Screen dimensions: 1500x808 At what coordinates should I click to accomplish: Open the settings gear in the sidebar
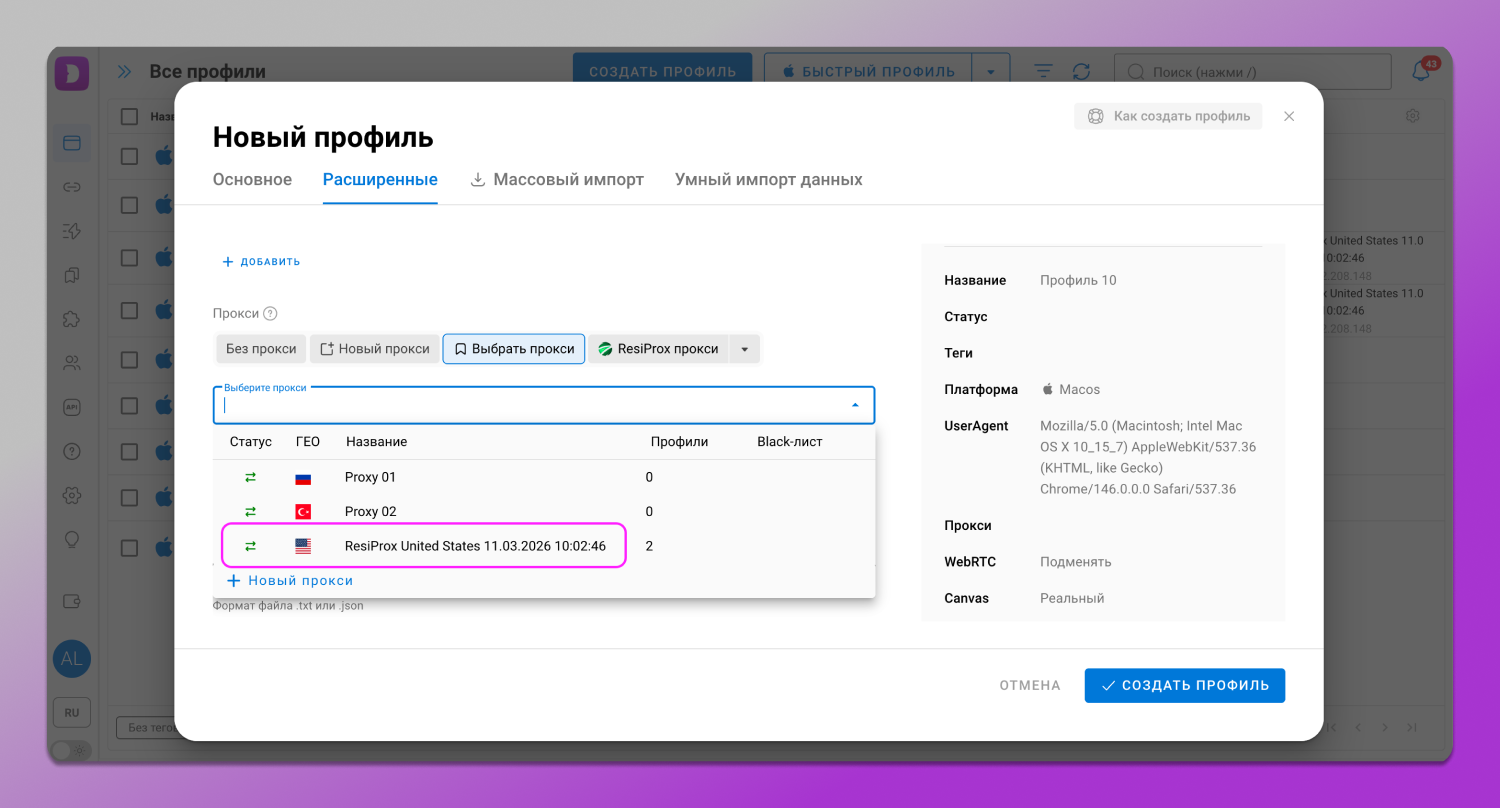pyautogui.click(x=71, y=494)
